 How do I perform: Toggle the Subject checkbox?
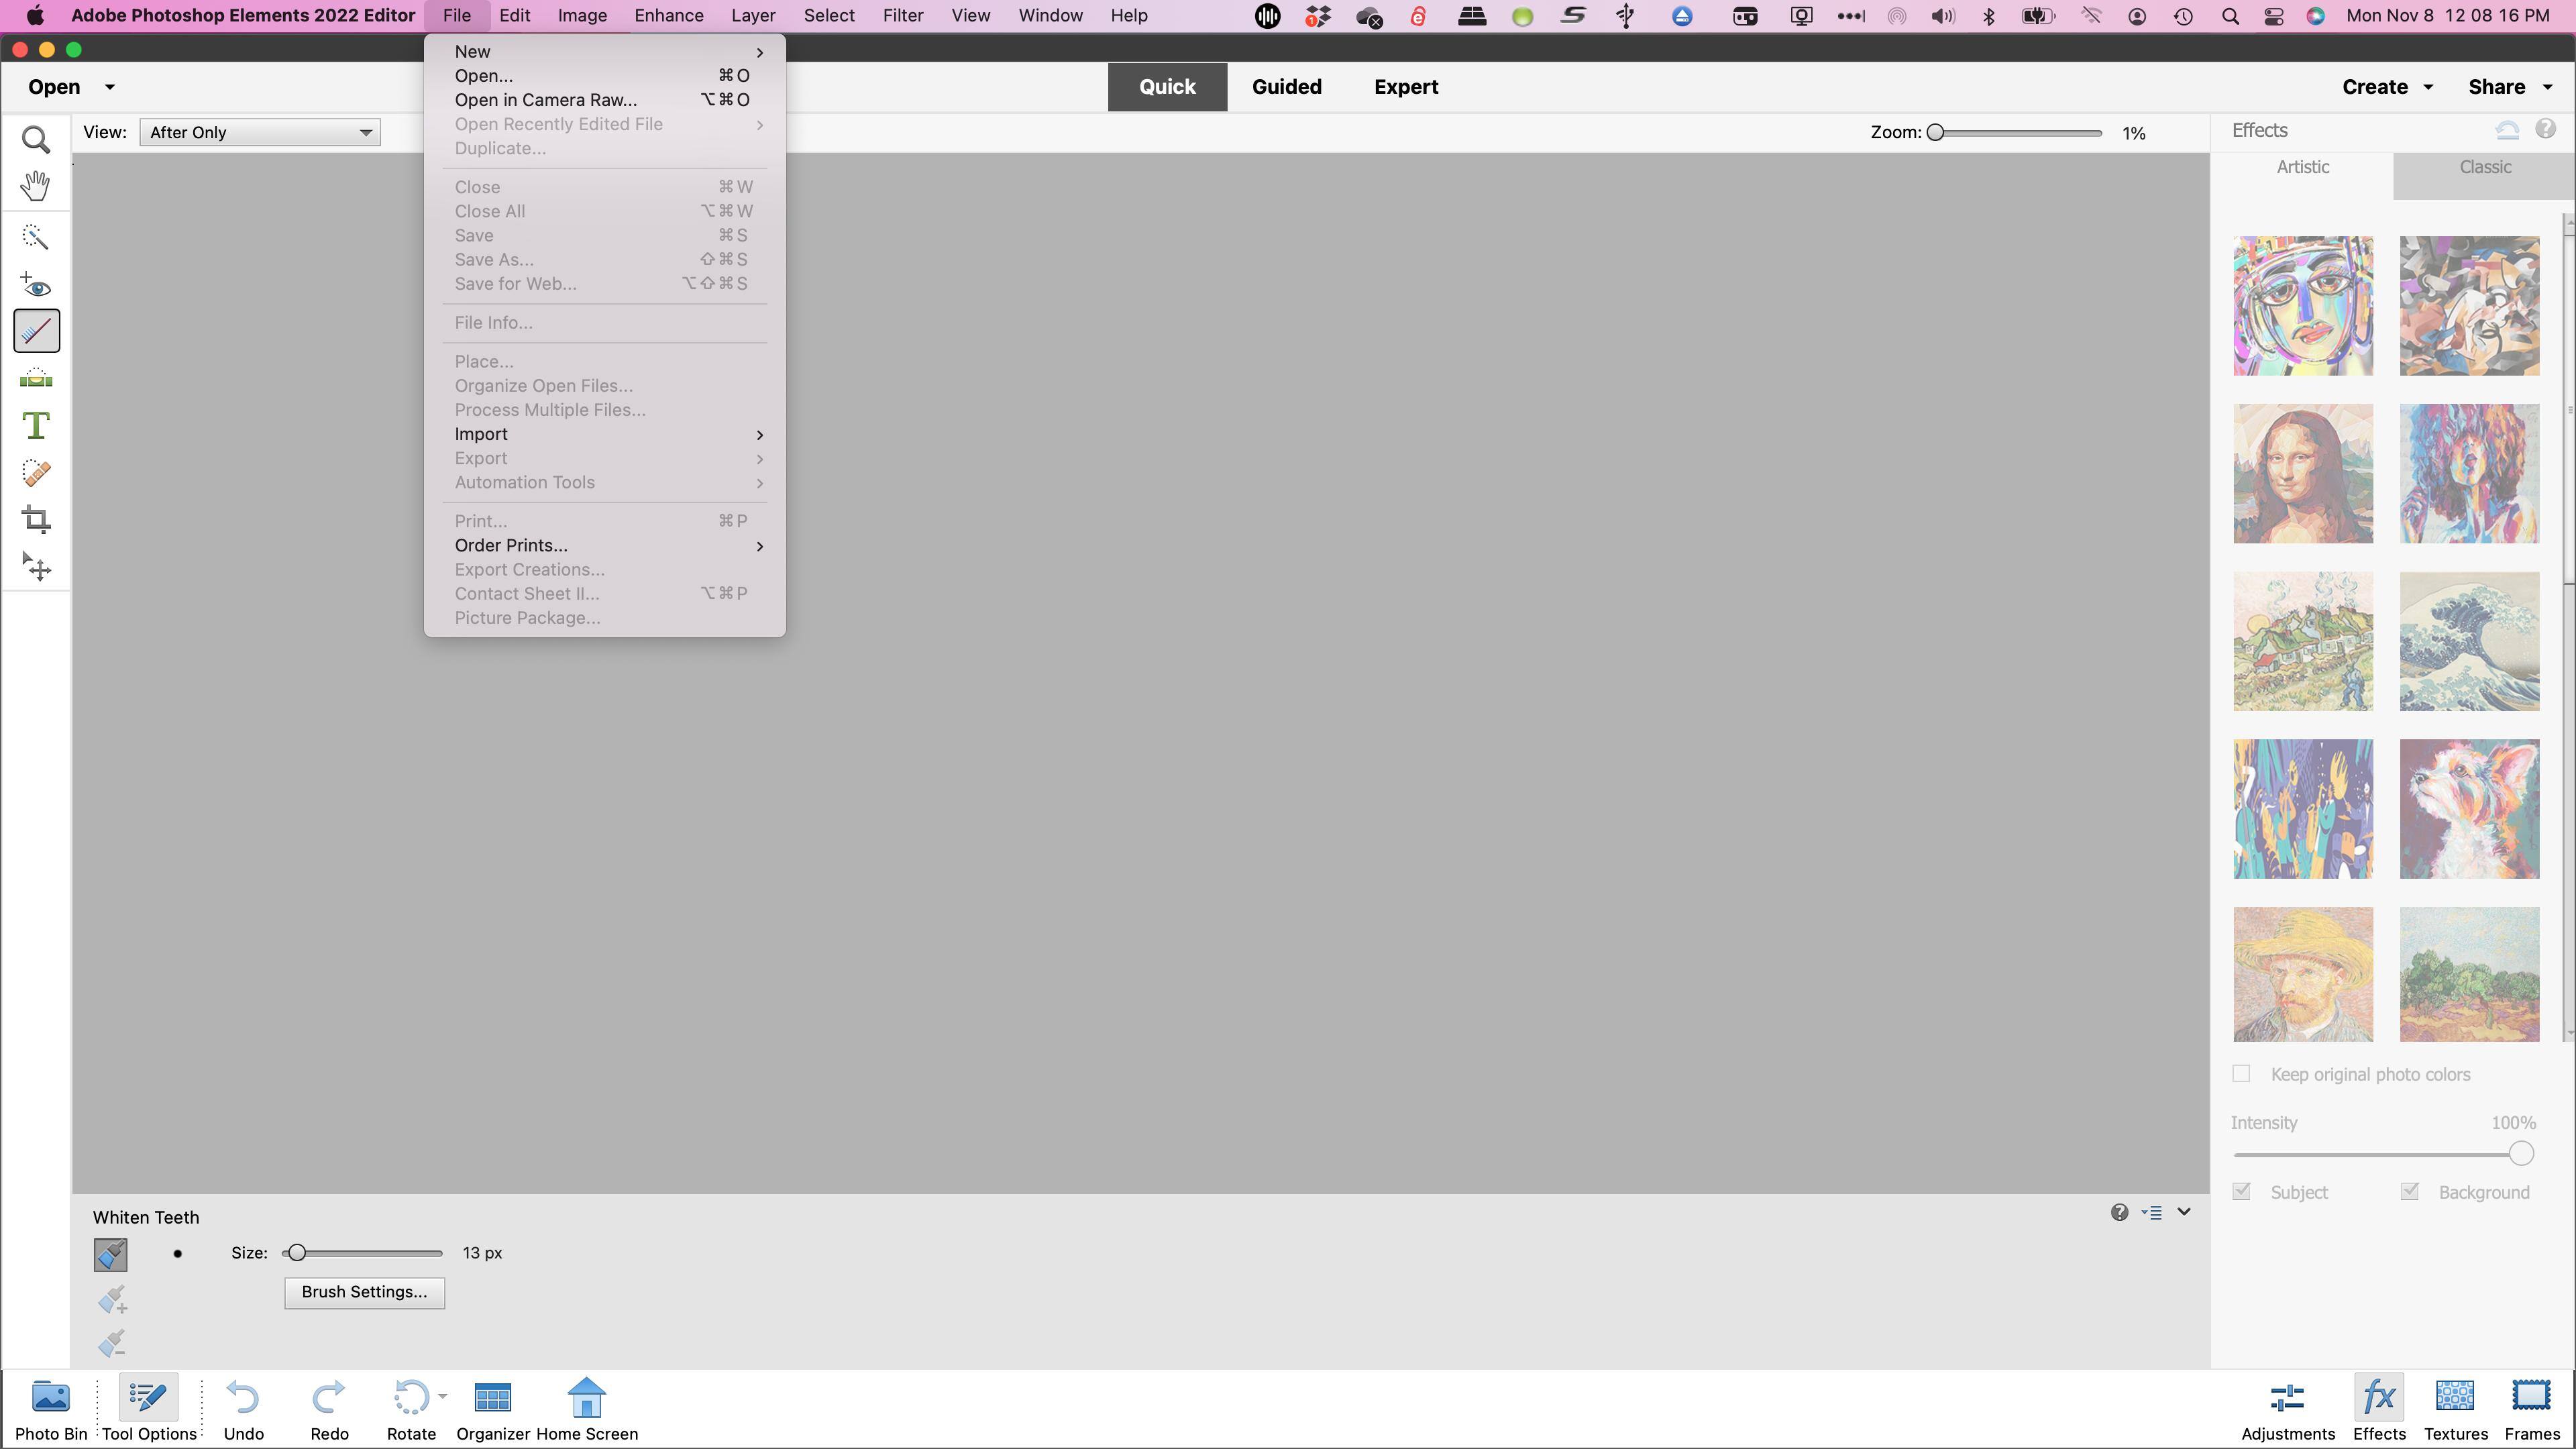[2241, 1192]
